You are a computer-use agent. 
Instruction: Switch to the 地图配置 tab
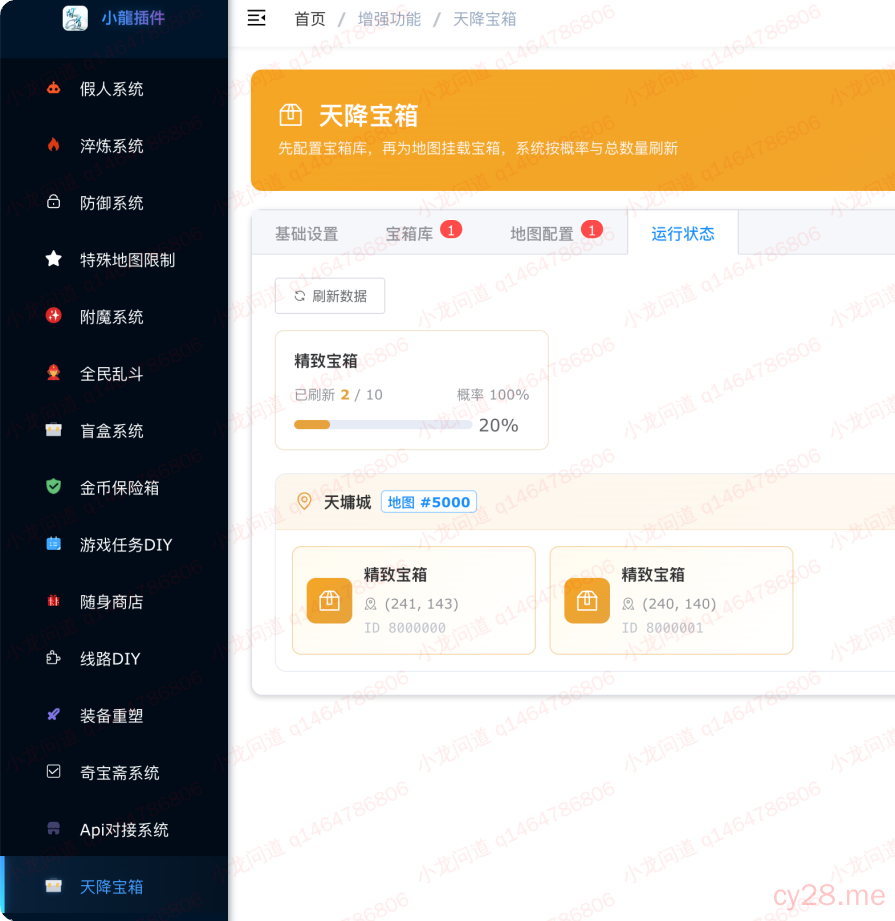[541, 234]
